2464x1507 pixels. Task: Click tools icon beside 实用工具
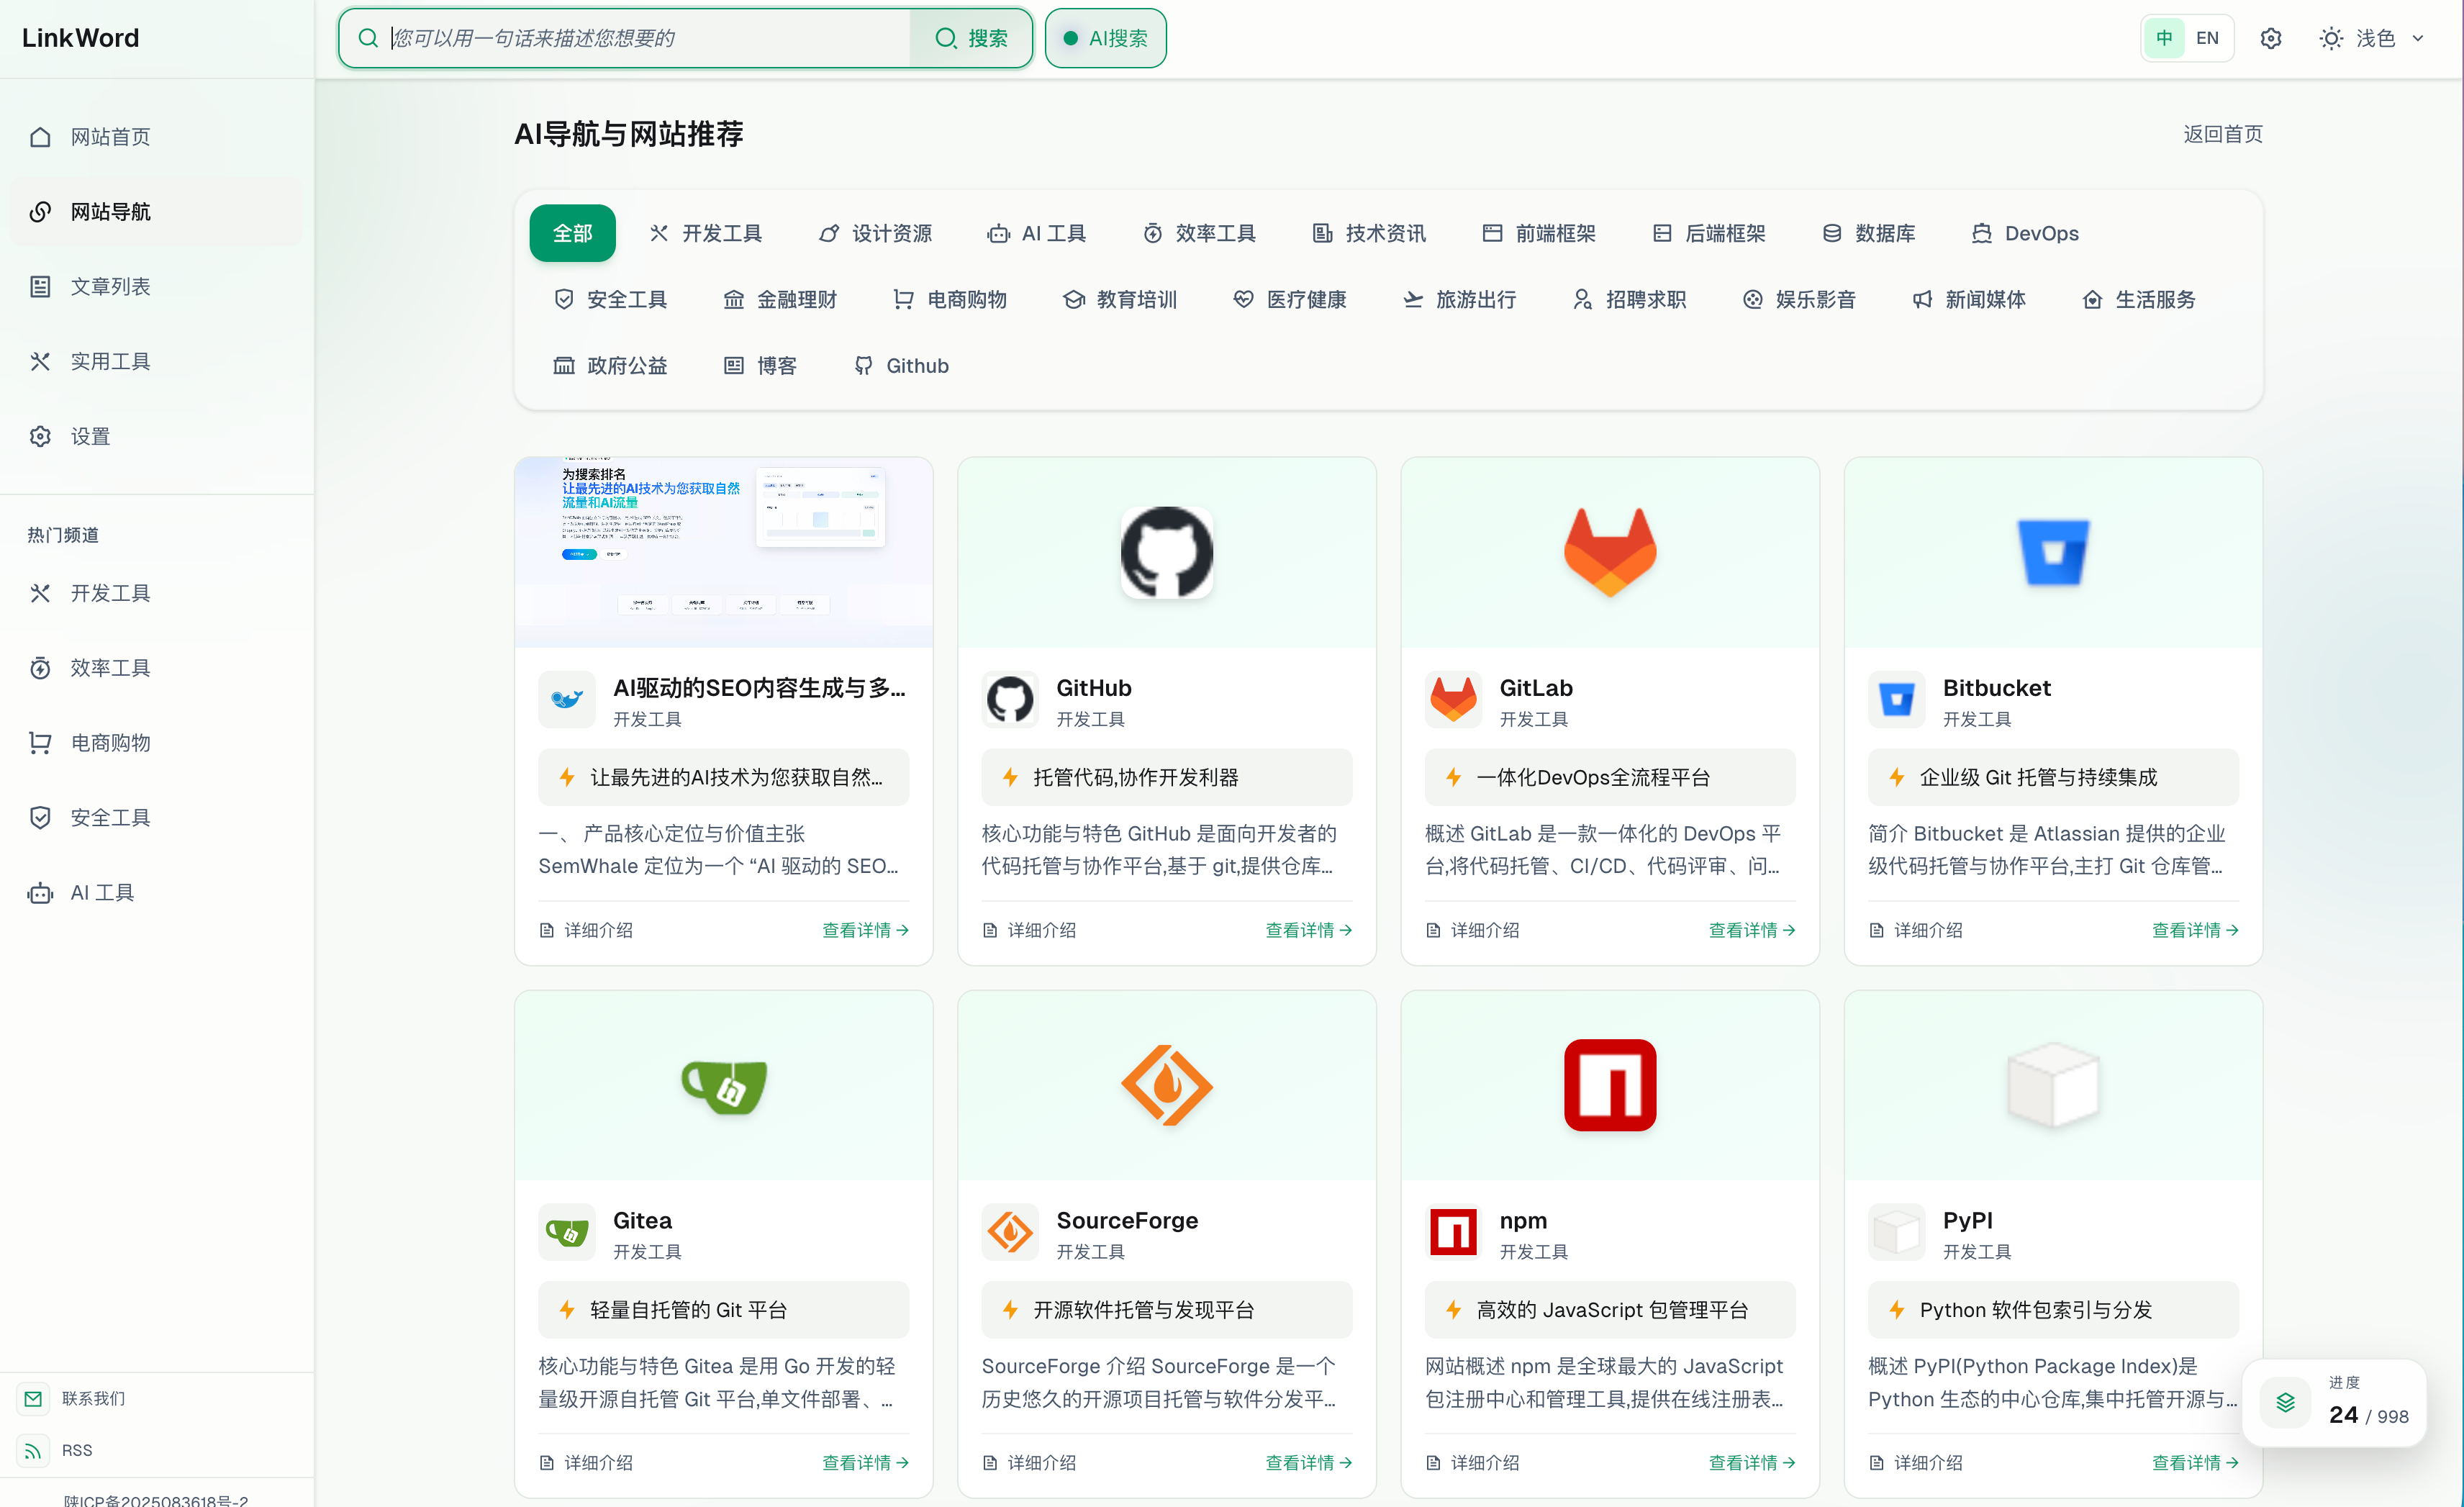(x=40, y=362)
